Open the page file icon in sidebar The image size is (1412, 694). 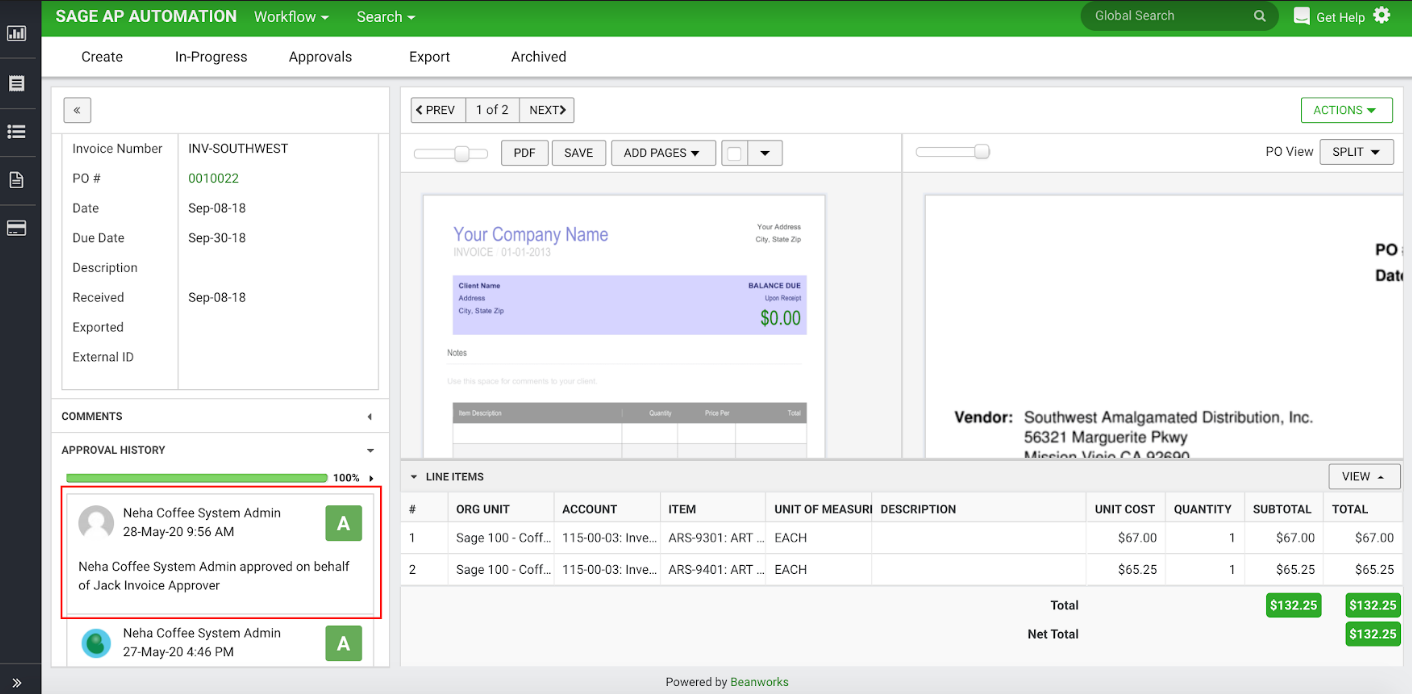coord(16,180)
